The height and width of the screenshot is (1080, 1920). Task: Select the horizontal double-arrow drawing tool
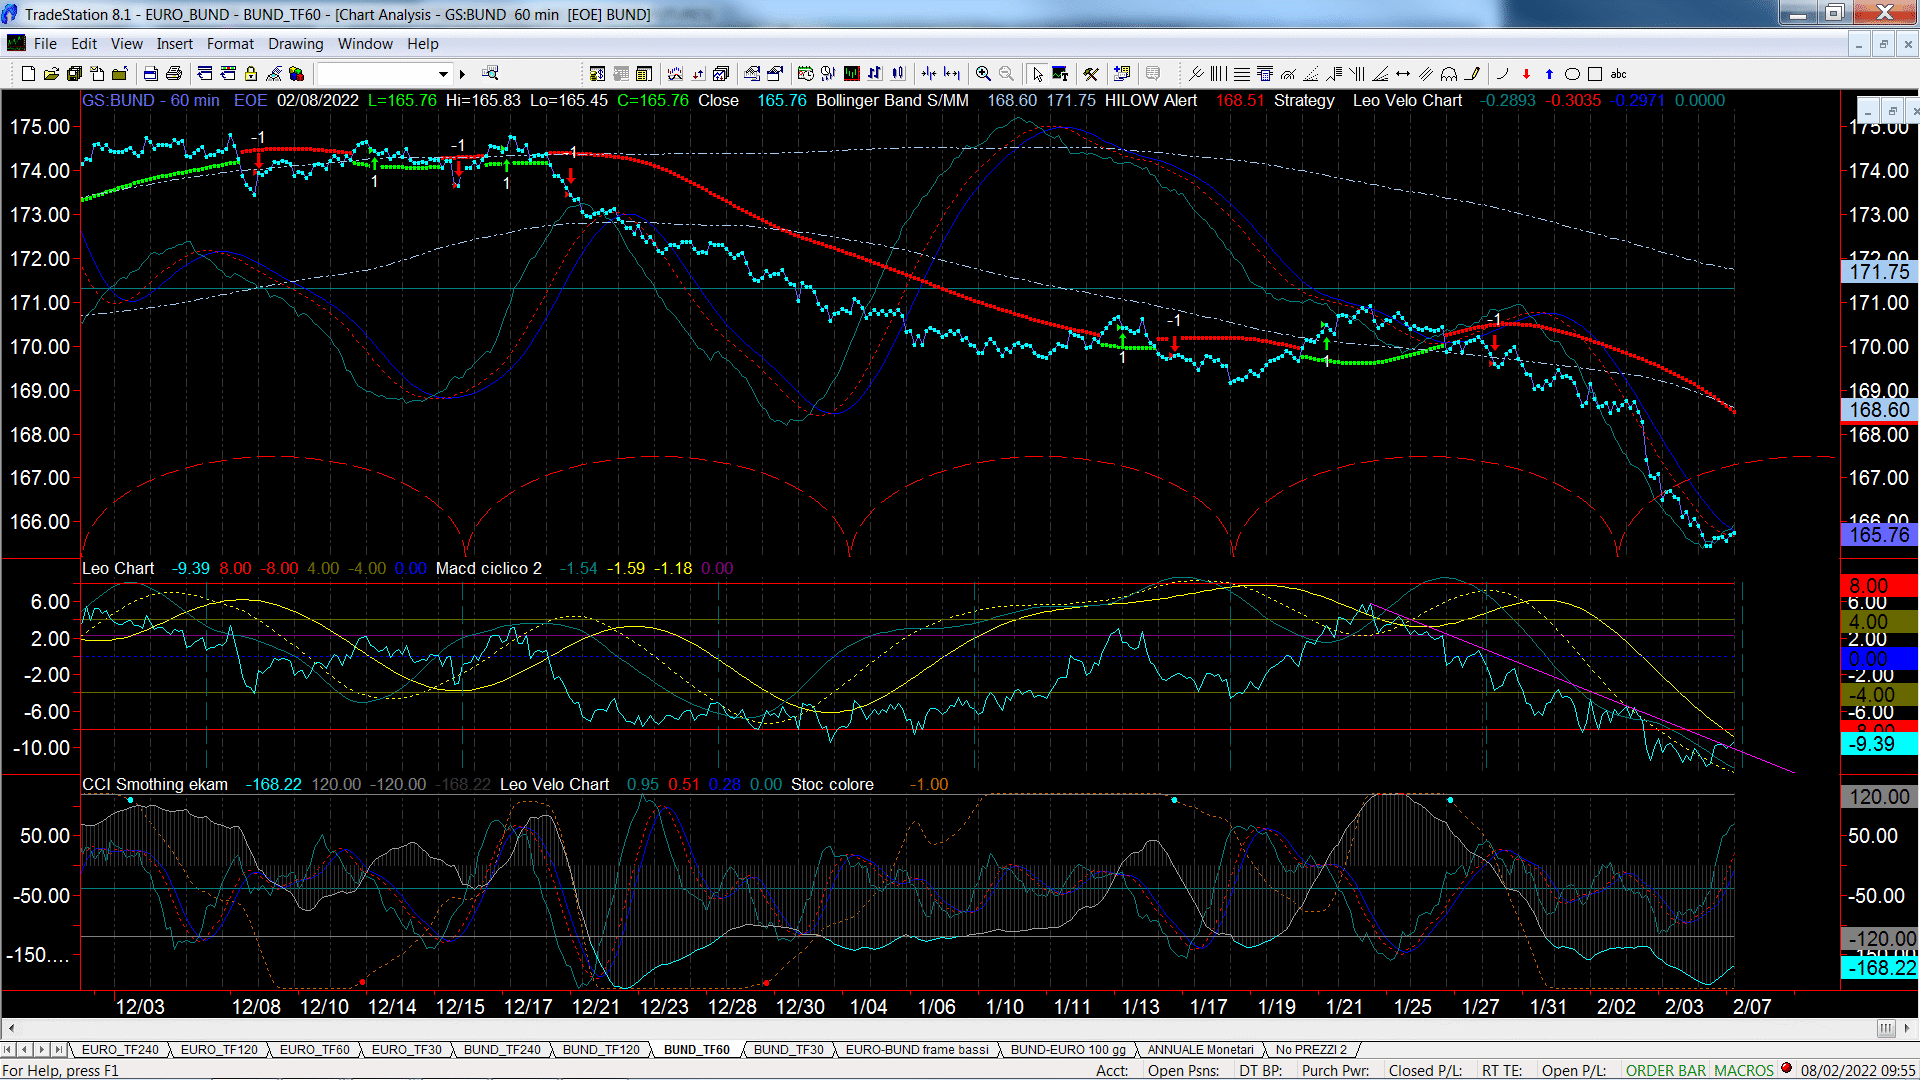click(1403, 74)
